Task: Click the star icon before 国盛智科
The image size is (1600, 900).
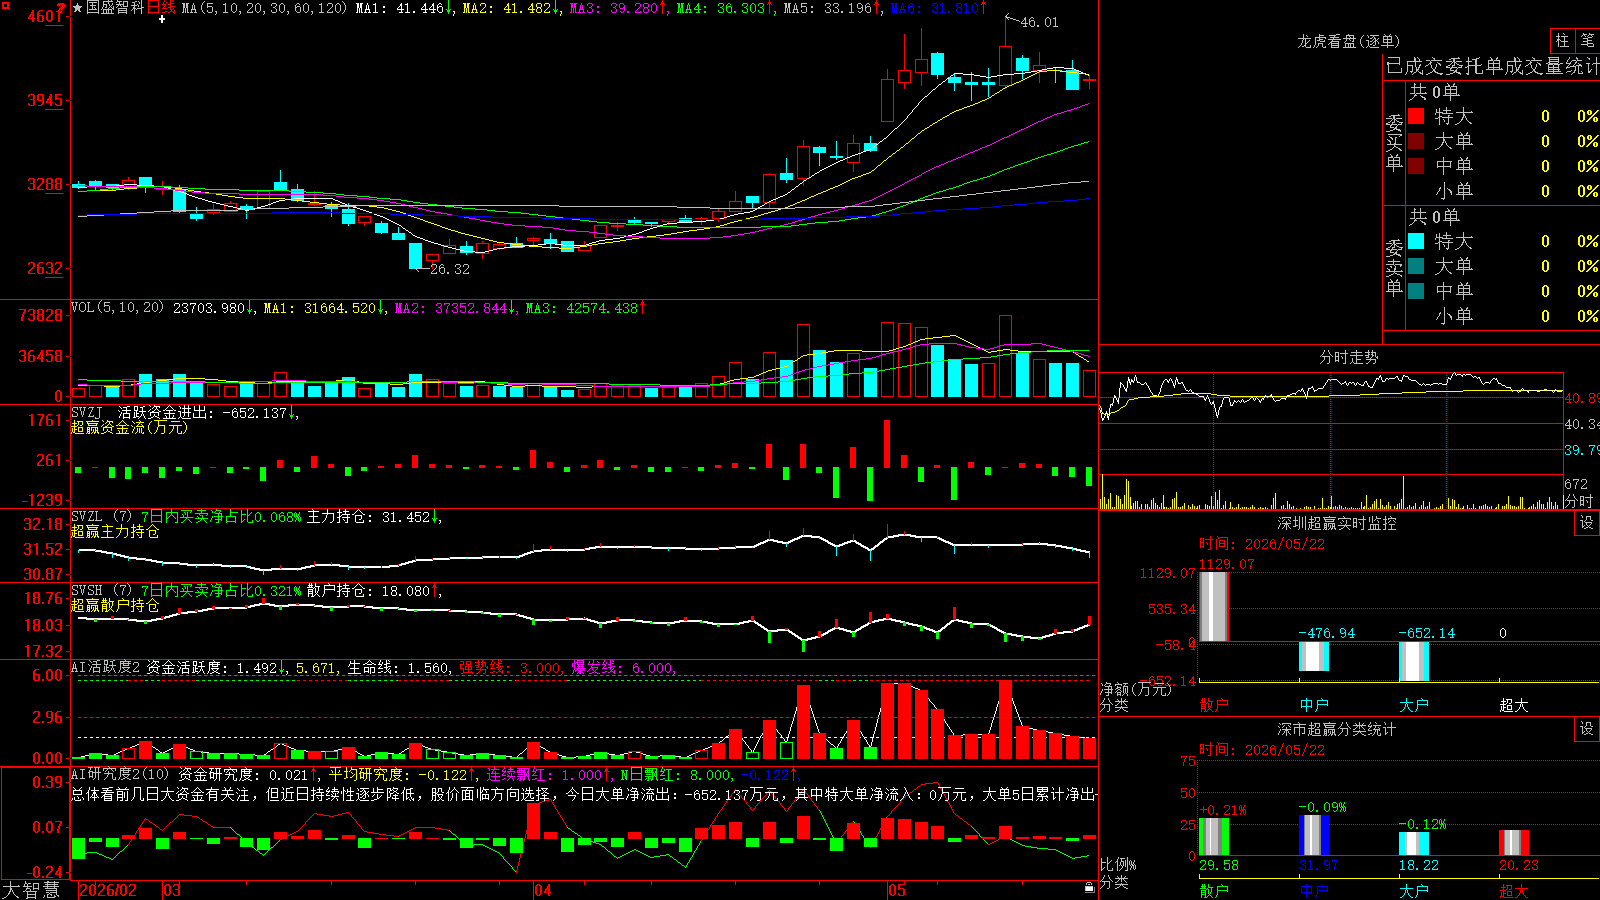Action: [78, 8]
